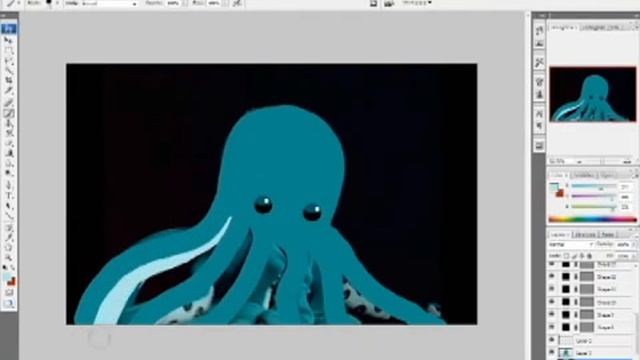Switch to the Channels tab
The image size is (640, 360).
click(584, 234)
